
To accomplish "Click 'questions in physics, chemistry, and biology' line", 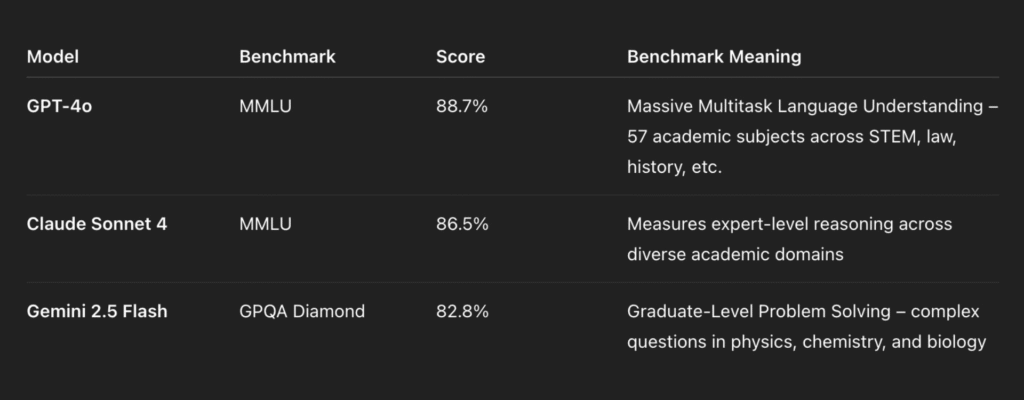I will pos(807,342).
